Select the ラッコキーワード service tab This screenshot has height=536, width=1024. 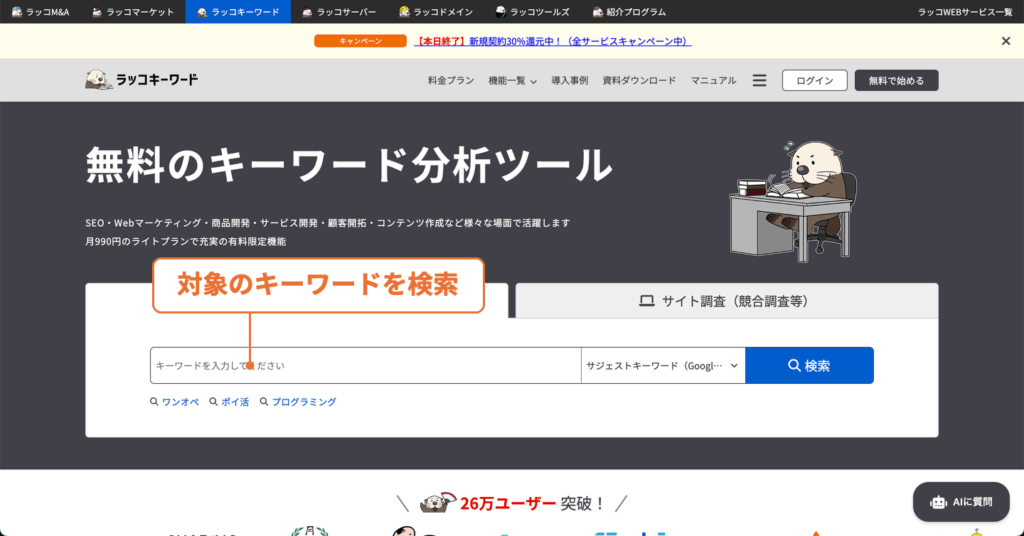238,12
